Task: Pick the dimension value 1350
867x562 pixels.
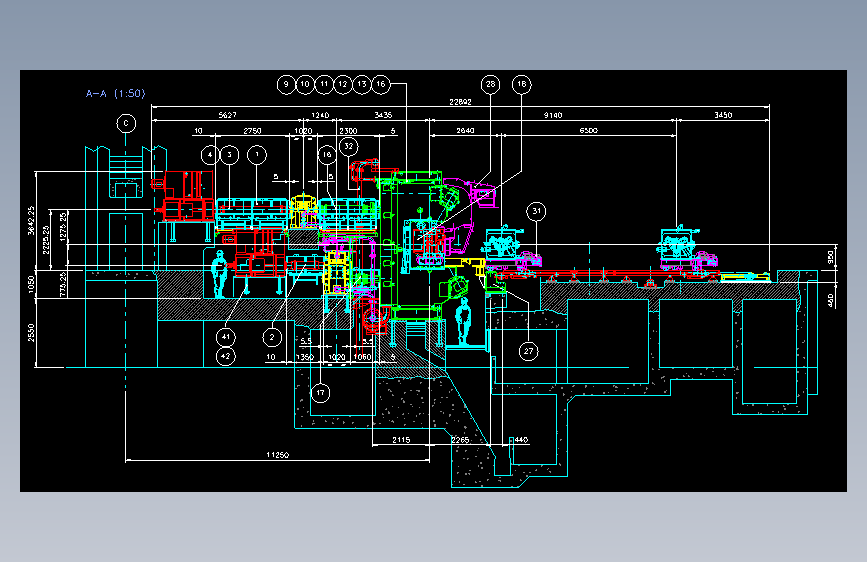Action: click(x=305, y=357)
